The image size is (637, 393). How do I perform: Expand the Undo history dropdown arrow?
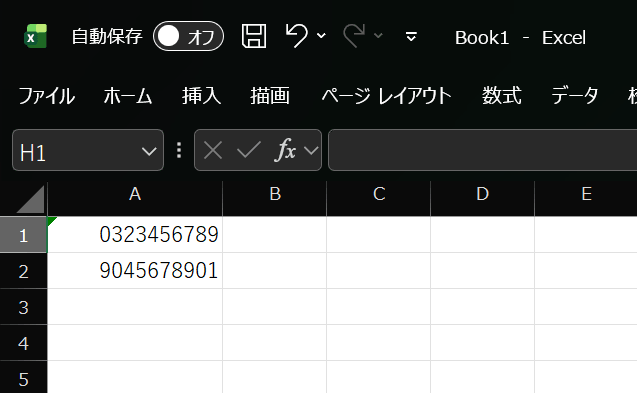tap(321, 36)
